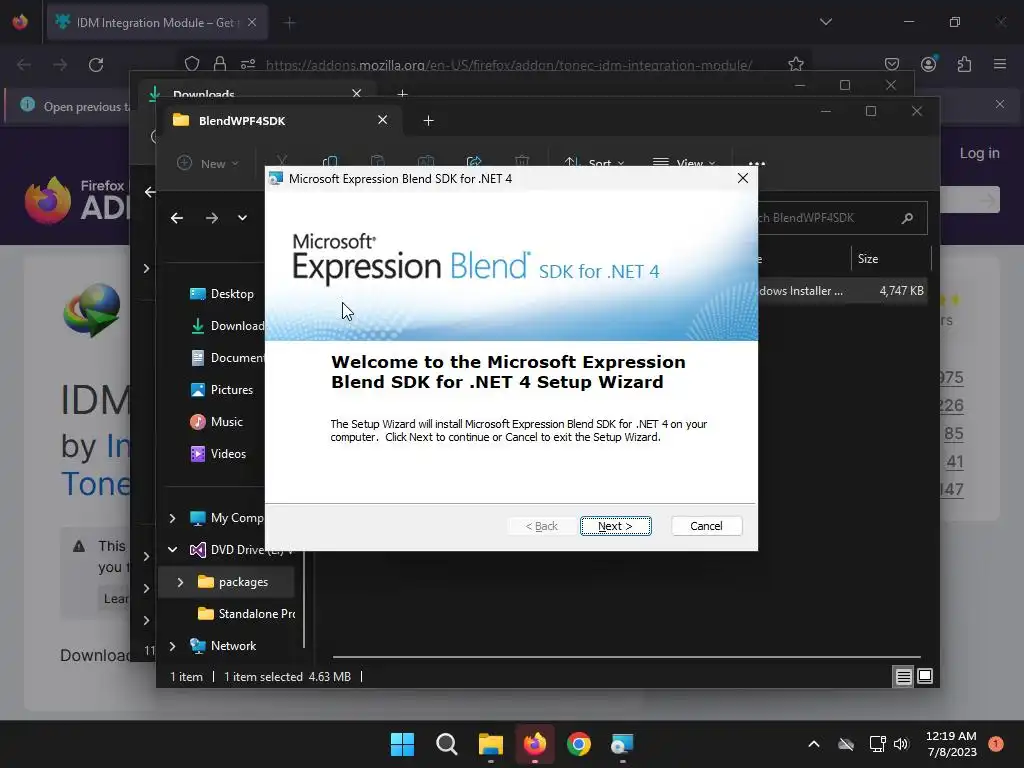1024x768 pixels.
Task: Click the Paste icon in toolbar
Action: pos(377,161)
